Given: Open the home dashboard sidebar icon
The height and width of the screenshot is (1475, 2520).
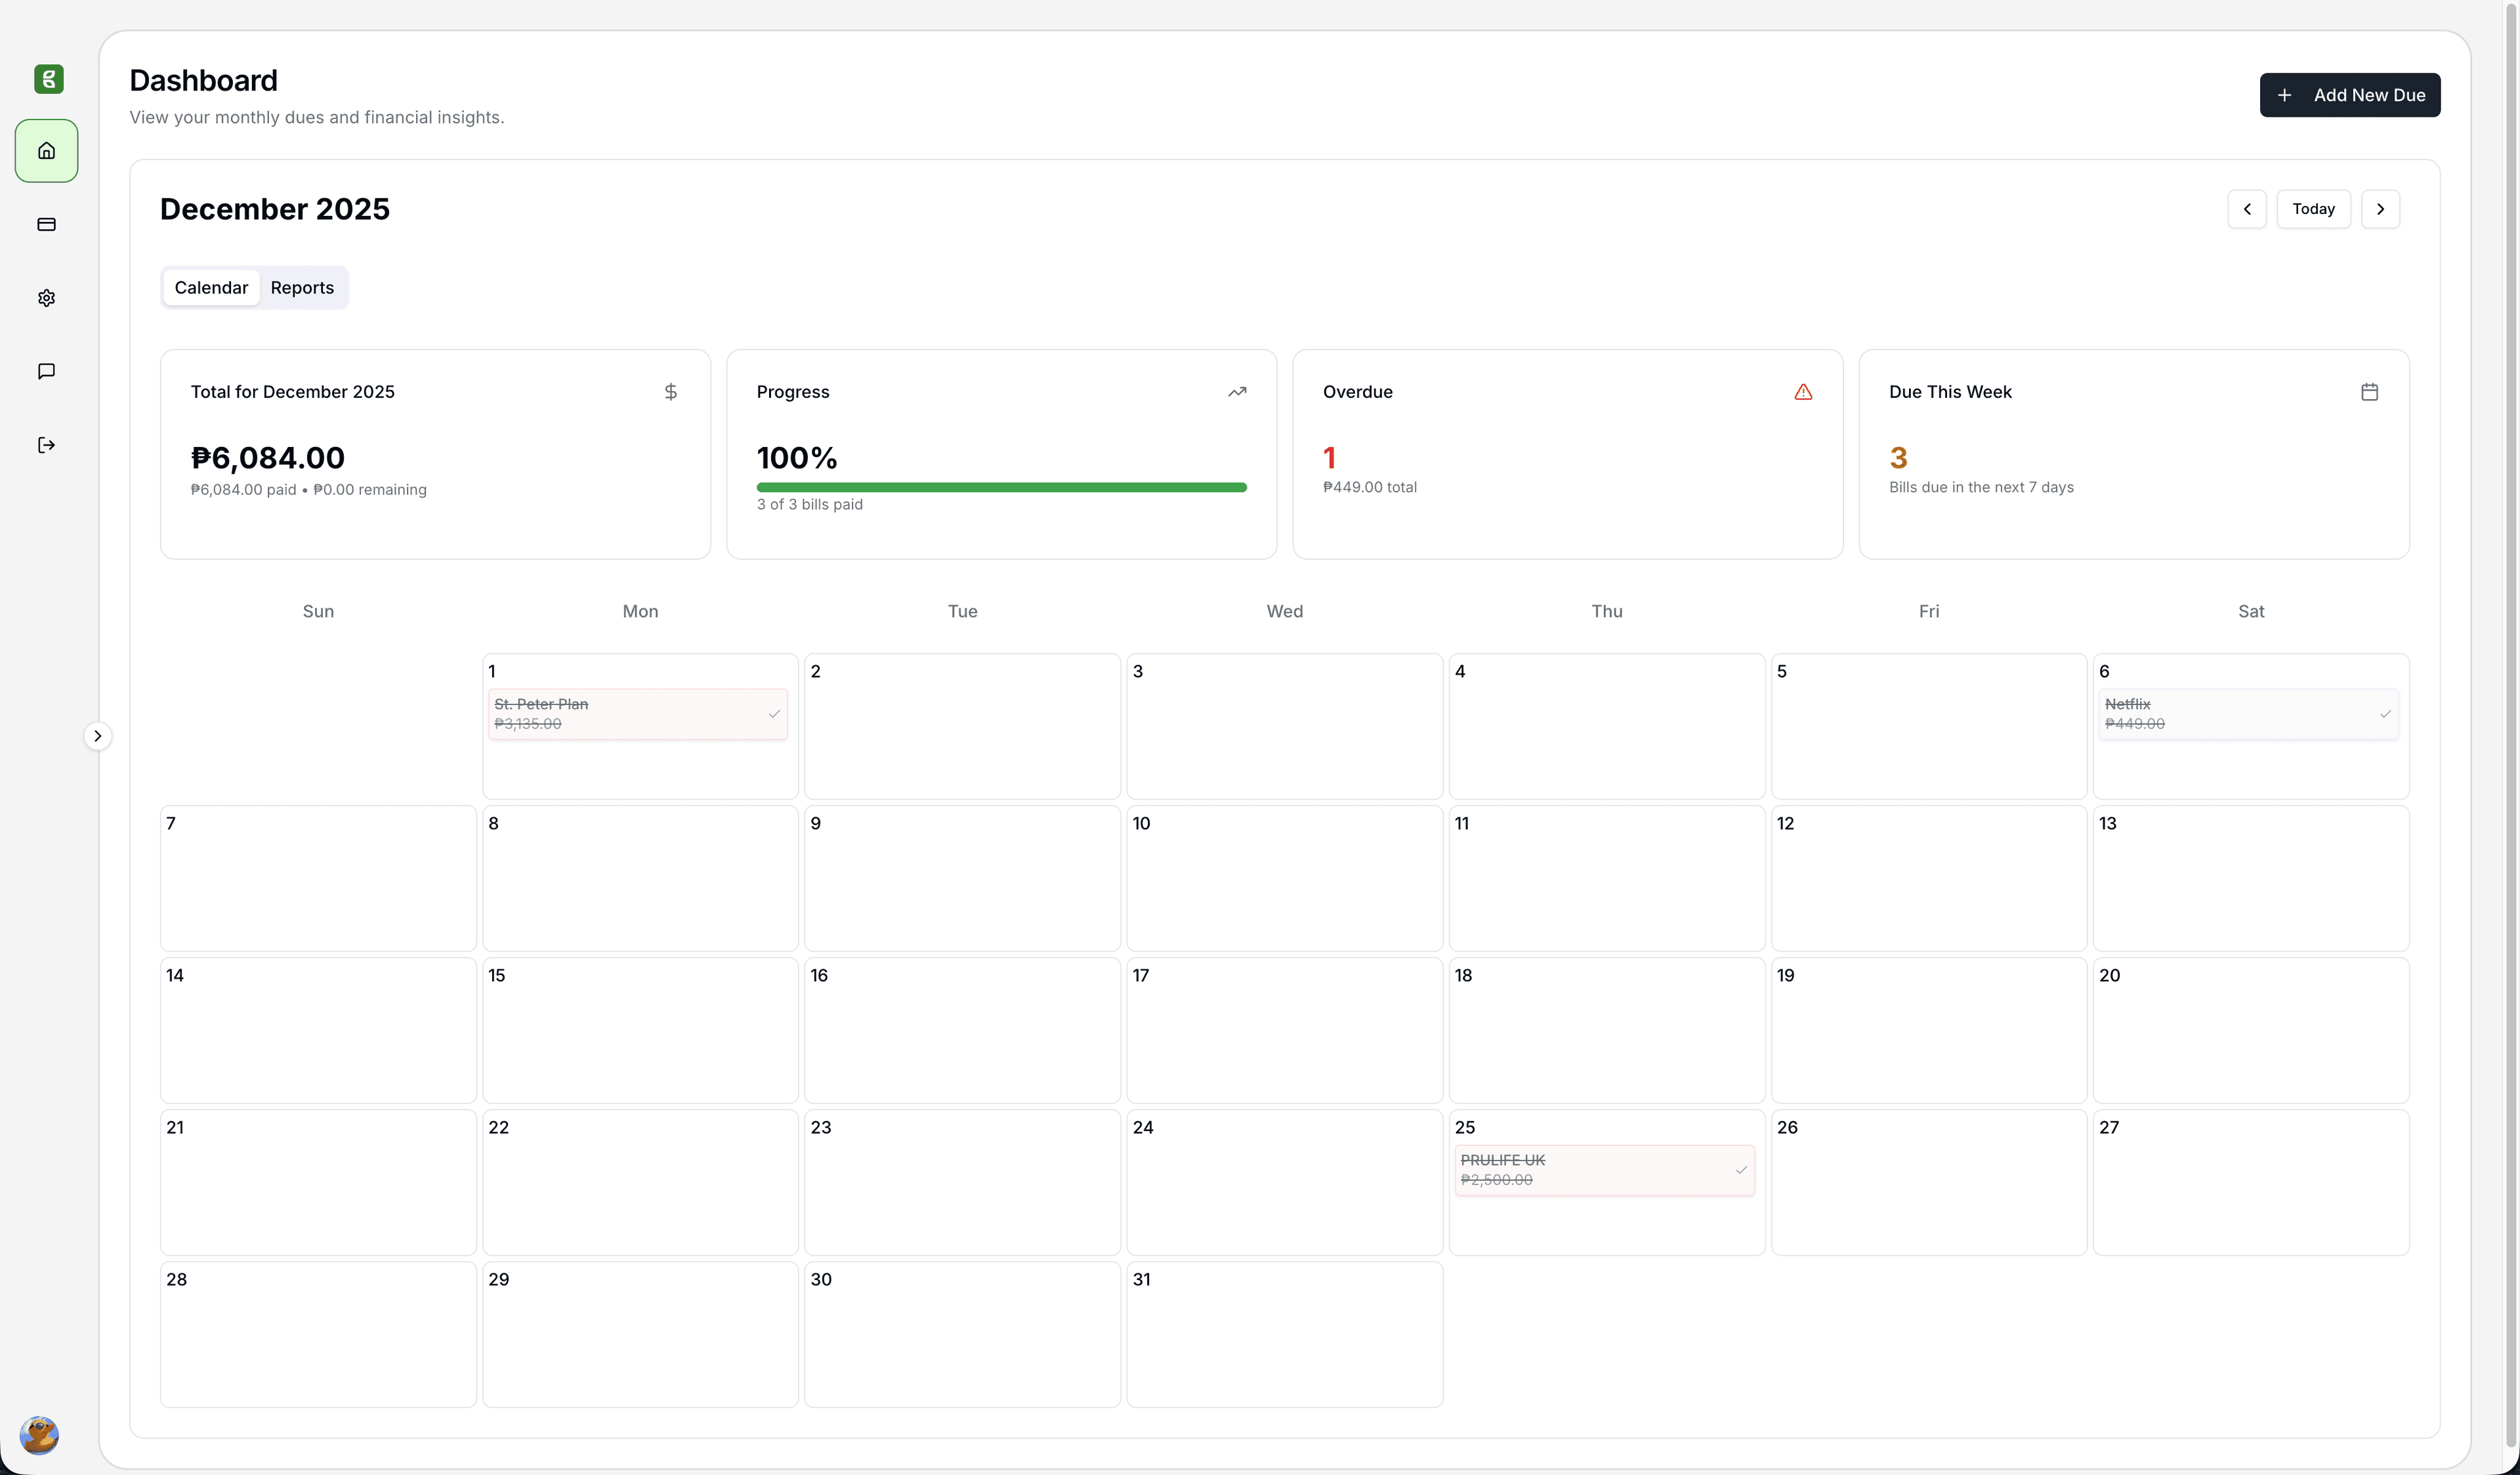Looking at the screenshot, I should pos(46,151).
